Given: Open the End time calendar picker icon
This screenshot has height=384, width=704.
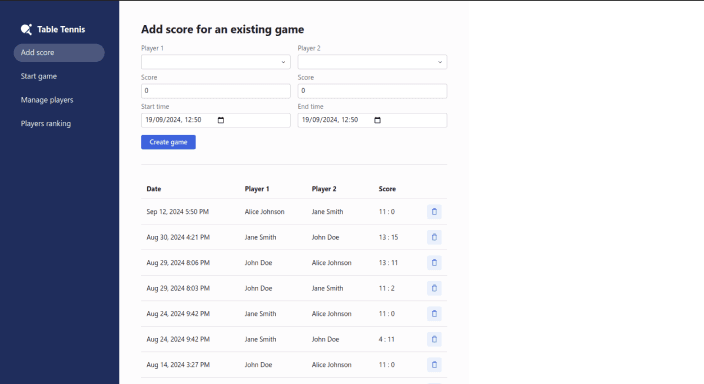Looking at the screenshot, I should click(x=378, y=120).
